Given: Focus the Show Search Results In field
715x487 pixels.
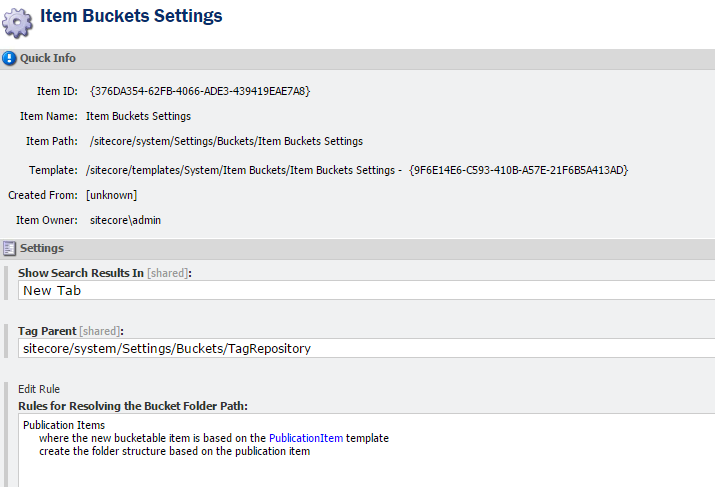Looking at the screenshot, I should tap(366, 290).
